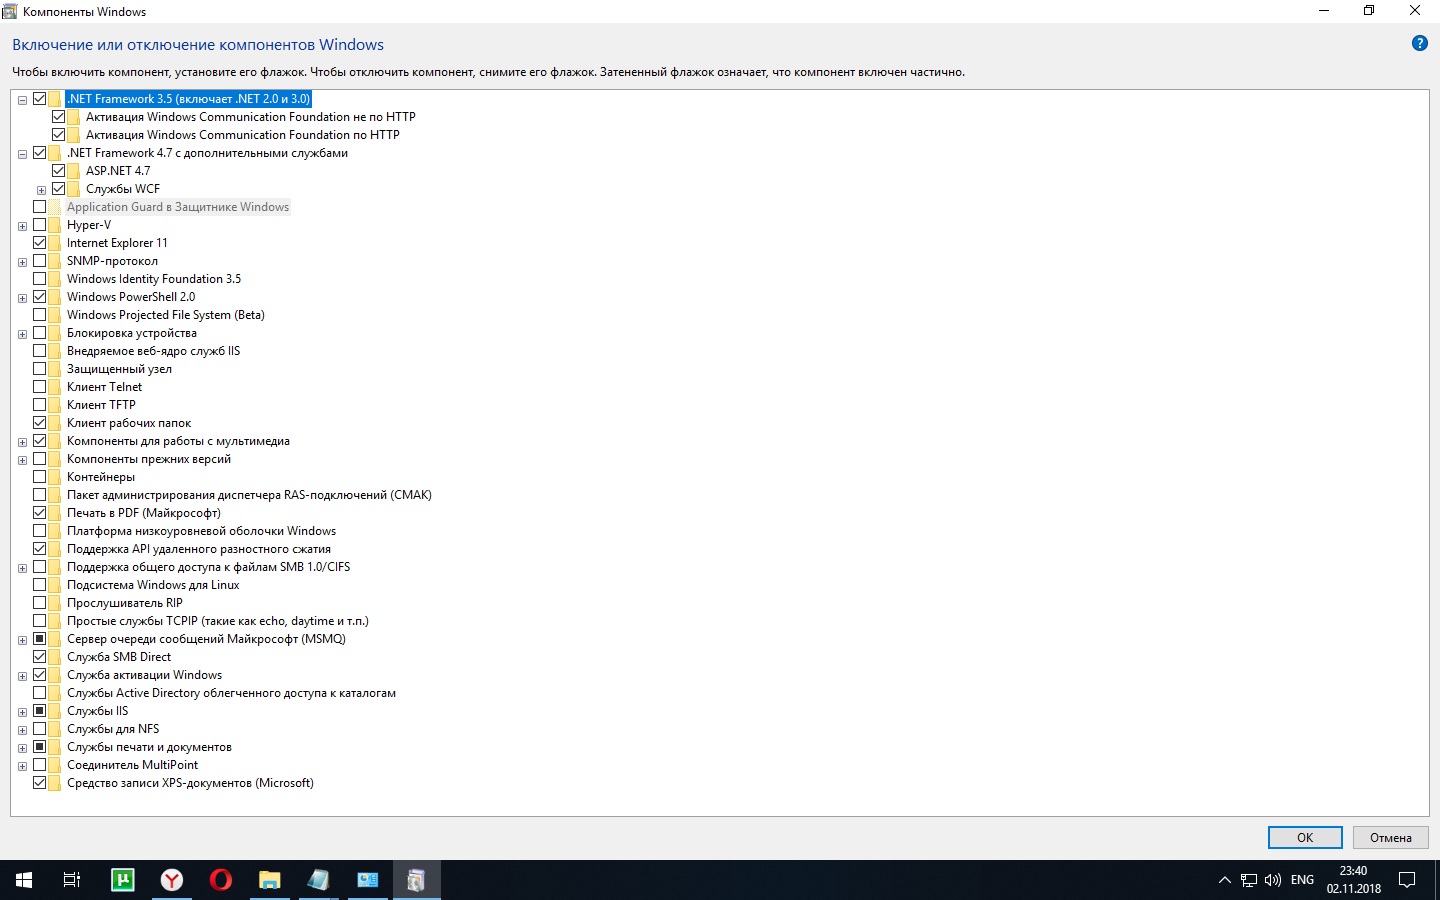Expand Сервер очереди сообщений (MSMQ) node
1440x900 pixels.
22,640
